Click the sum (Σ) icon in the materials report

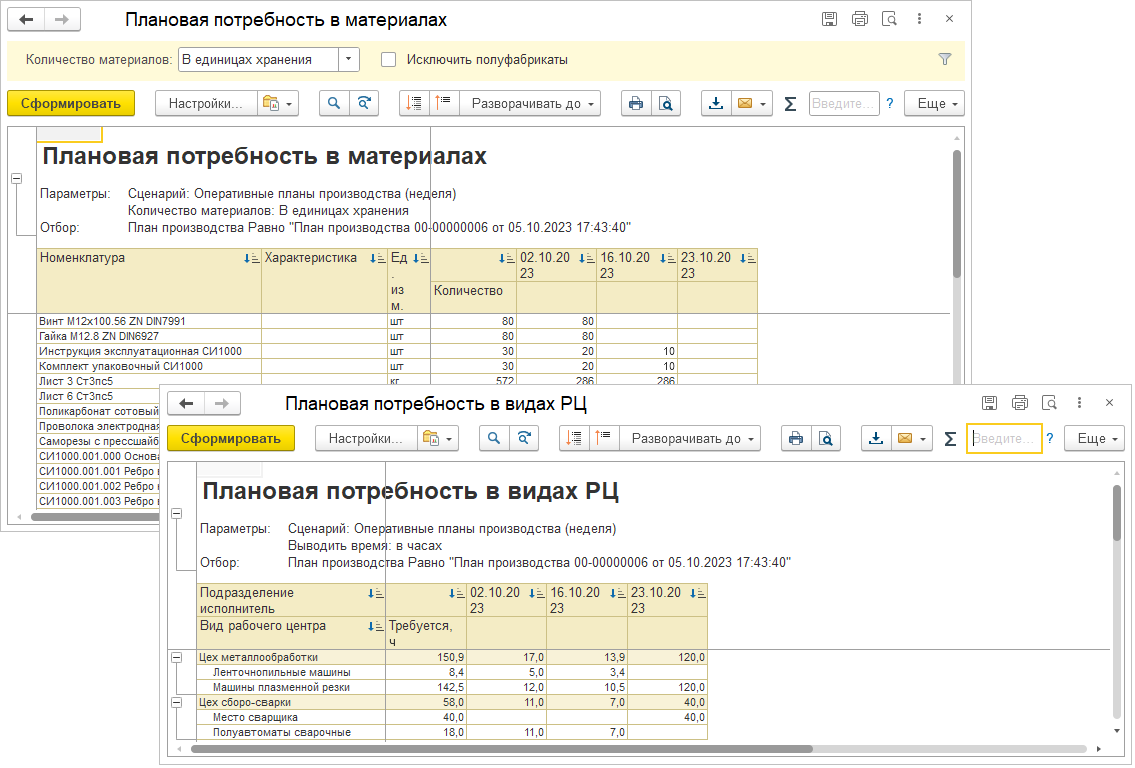pyautogui.click(x=790, y=103)
